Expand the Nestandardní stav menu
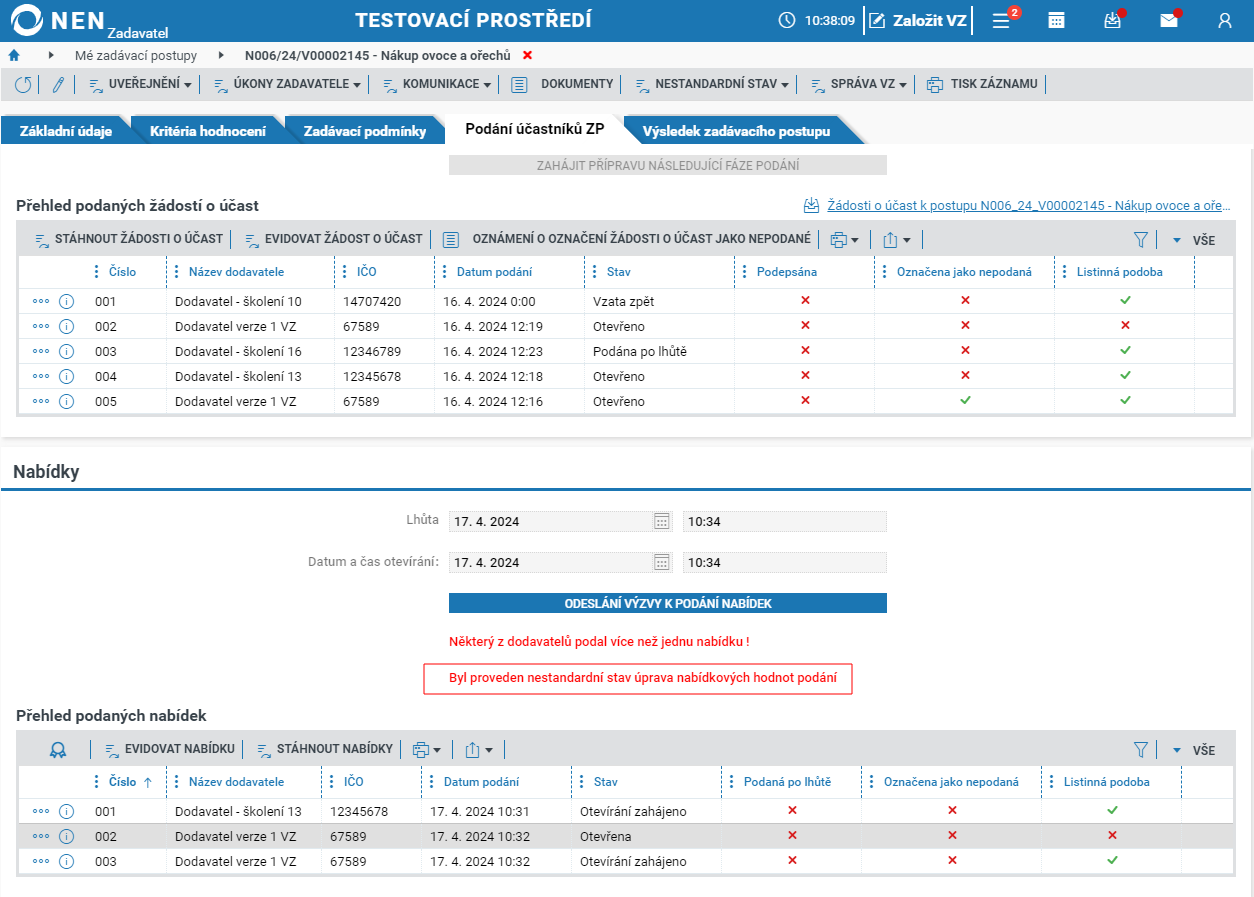 coord(712,85)
